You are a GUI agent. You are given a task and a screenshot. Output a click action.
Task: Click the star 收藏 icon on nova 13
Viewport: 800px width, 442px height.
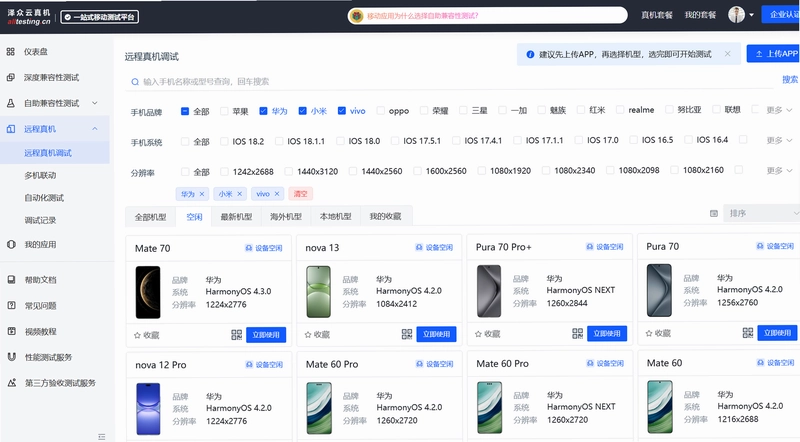tap(308, 335)
